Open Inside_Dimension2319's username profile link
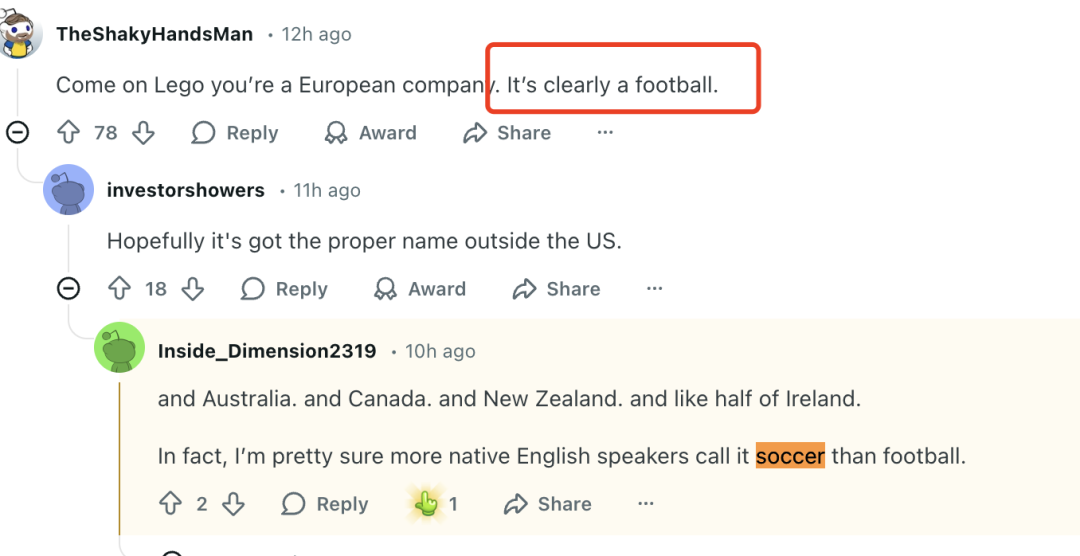This screenshot has width=1080, height=556. (267, 351)
